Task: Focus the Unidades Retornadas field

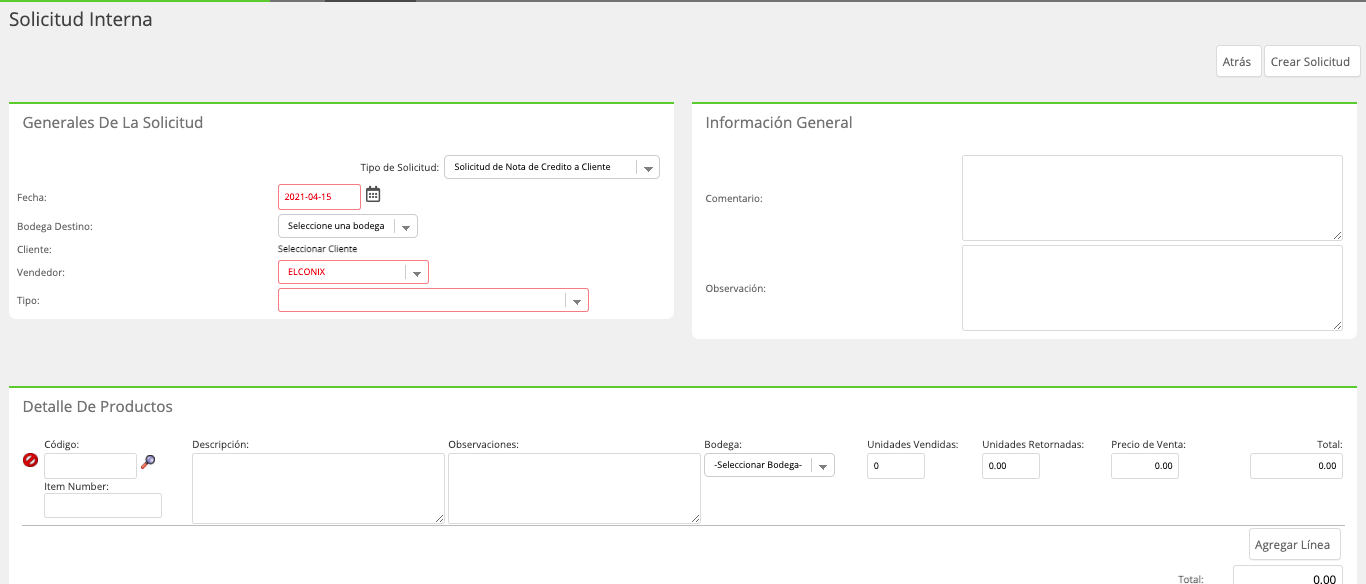Action: tap(1011, 466)
